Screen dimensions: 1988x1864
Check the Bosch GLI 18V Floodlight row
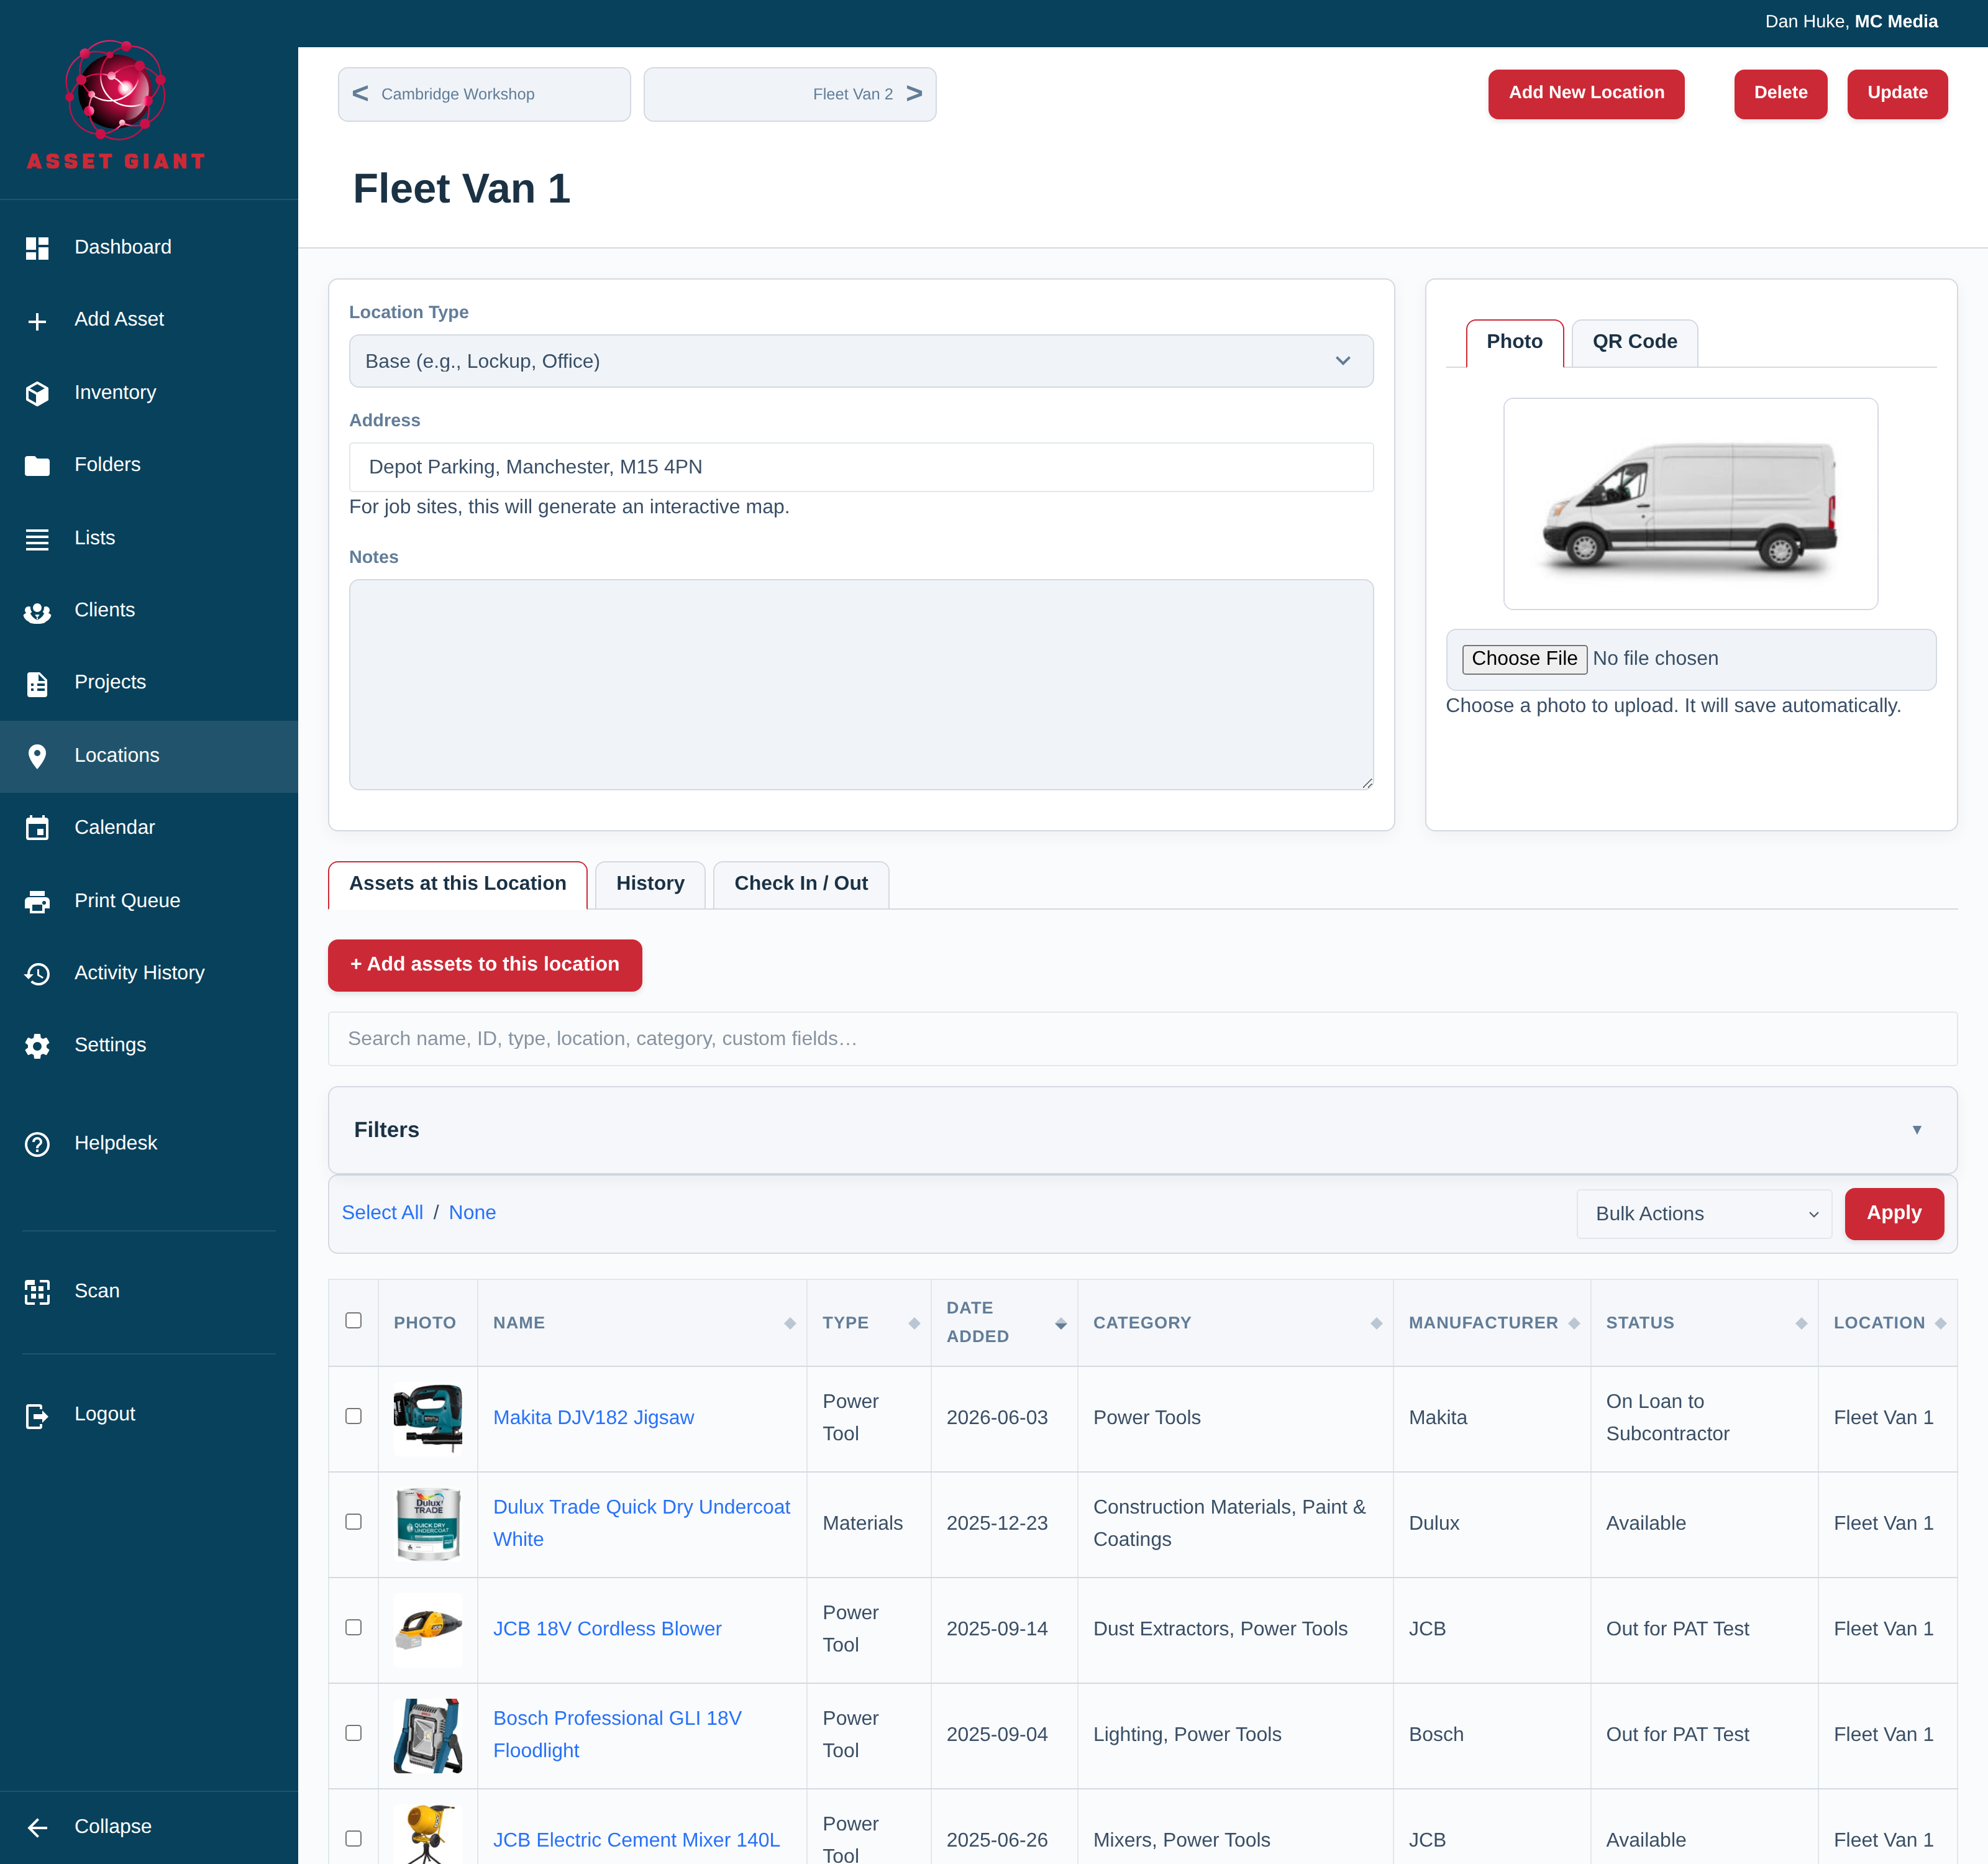(354, 1733)
